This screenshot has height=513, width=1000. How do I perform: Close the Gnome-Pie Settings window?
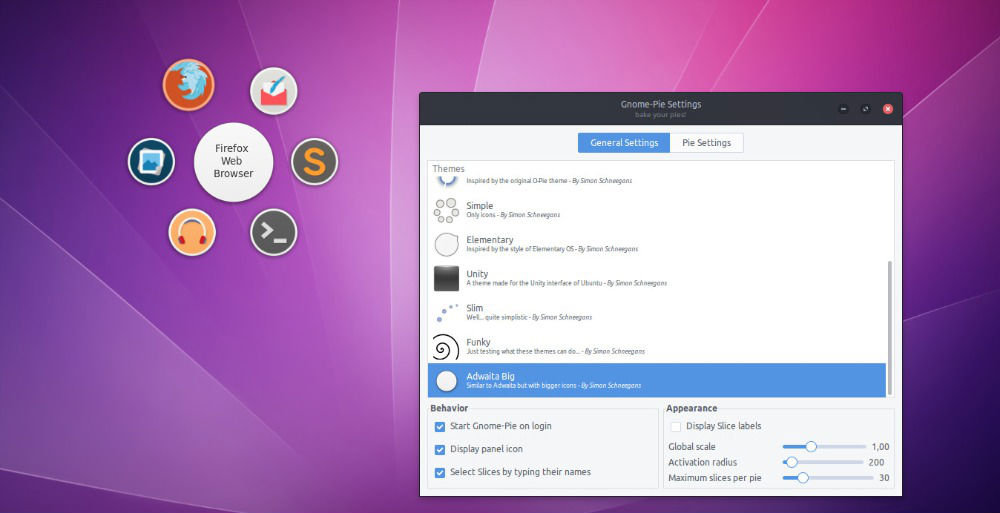[x=888, y=109]
